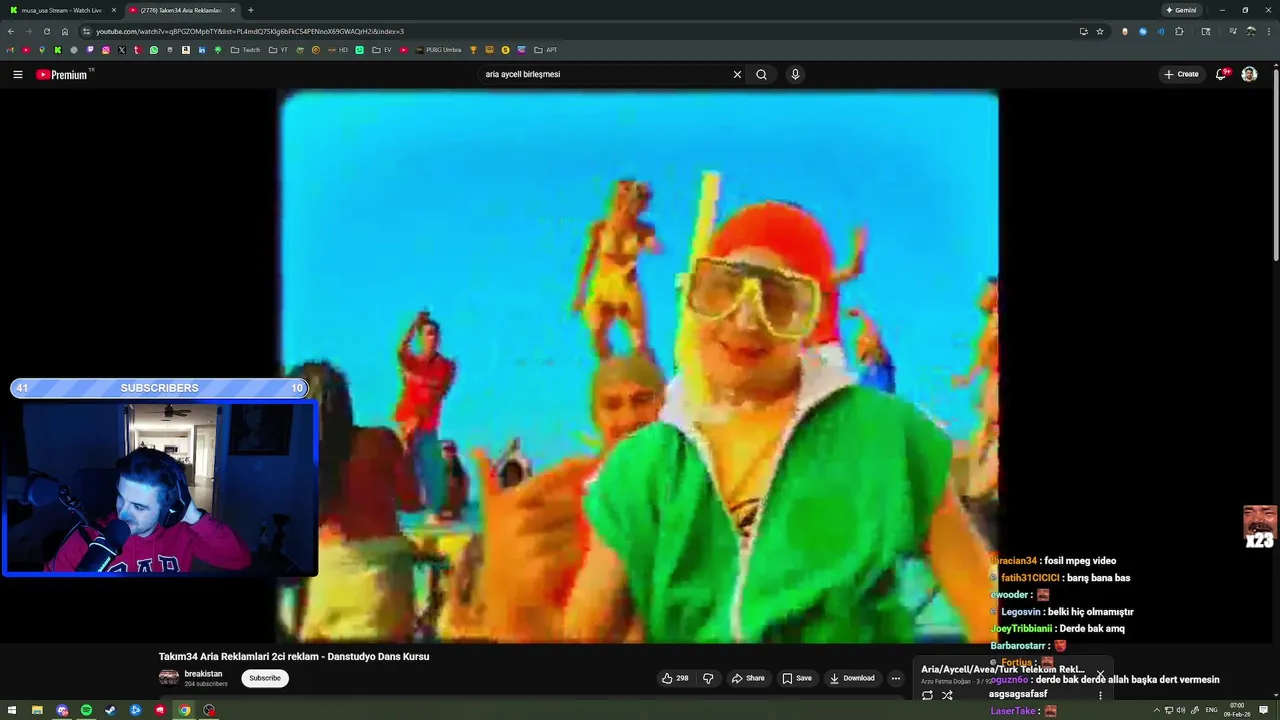Screen dimensions: 1280x720
Task: Bookmark this page with star icon
Action: tap(1100, 31)
